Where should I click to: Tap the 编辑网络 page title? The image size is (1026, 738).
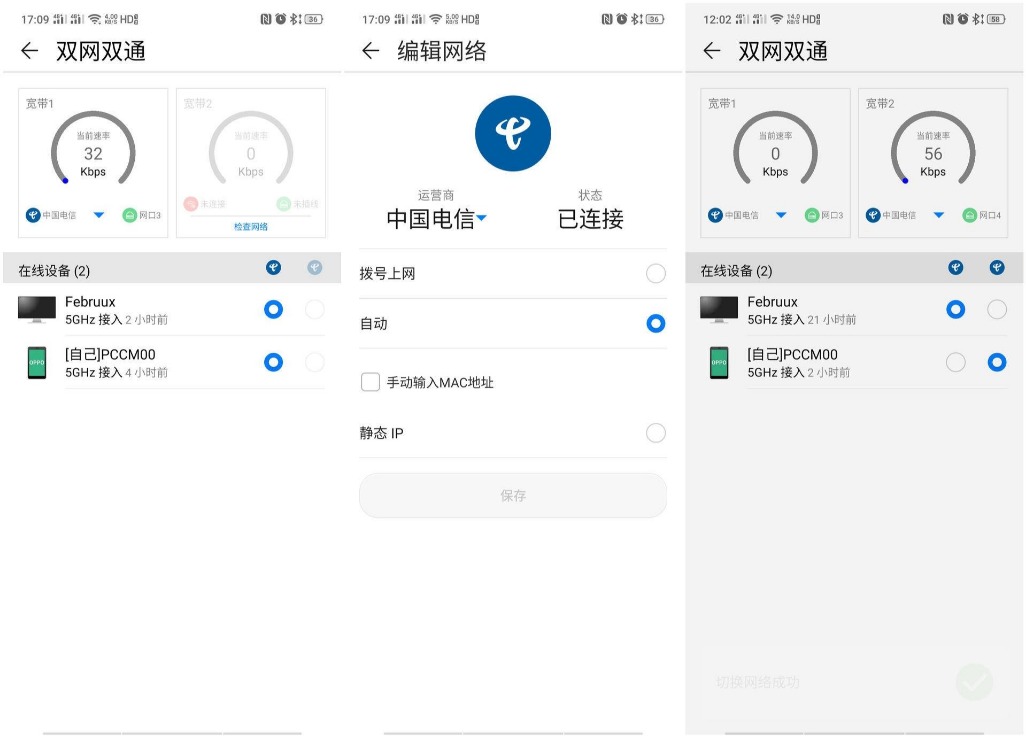pyautogui.click(x=442, y=51)
